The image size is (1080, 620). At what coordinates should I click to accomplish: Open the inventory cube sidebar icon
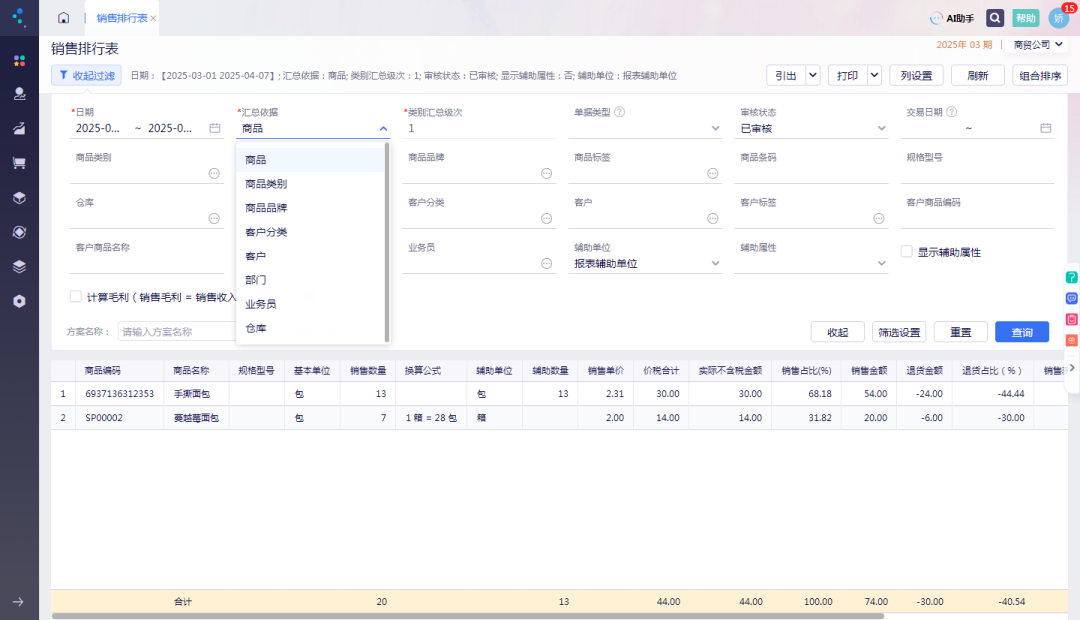point(19,198)
